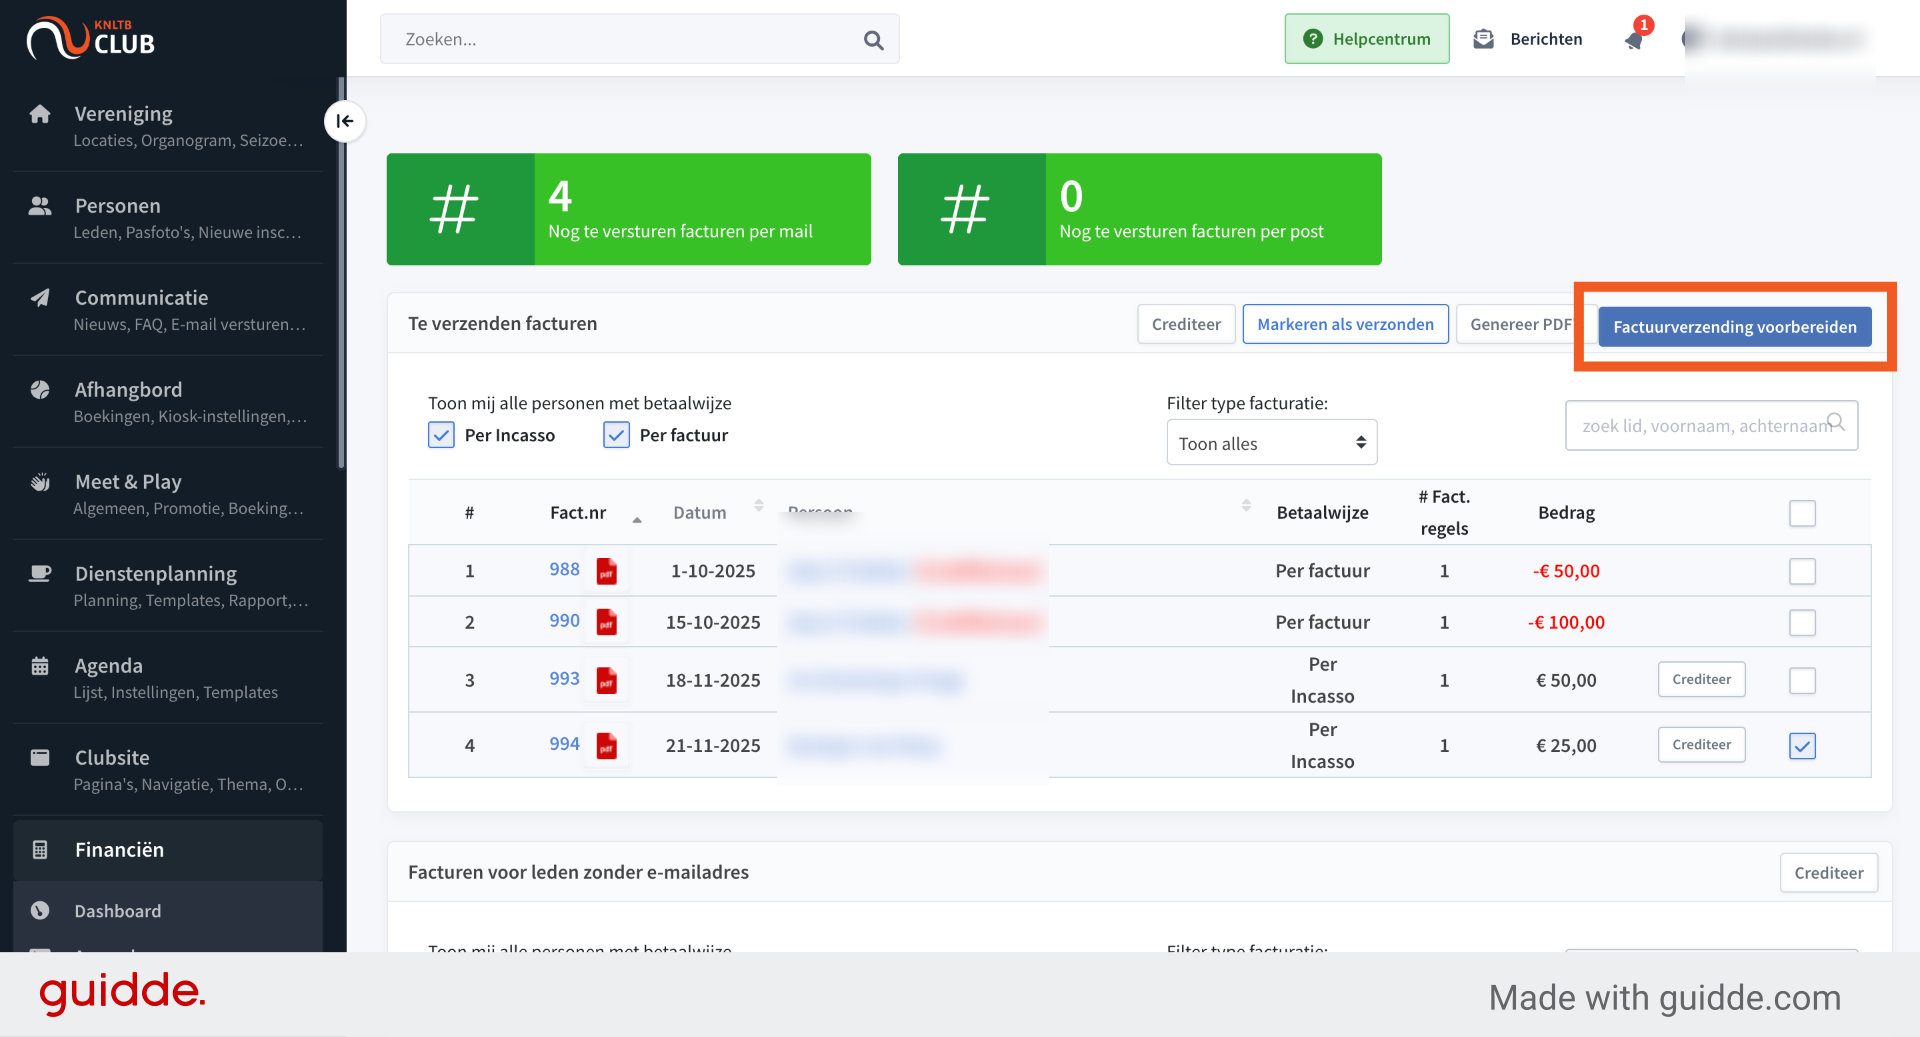The width and height of the screenshot is (1920, 1037).
Task: Sort table by Datum column arrows
Action: pyautogui.click(x=759, y=506)
